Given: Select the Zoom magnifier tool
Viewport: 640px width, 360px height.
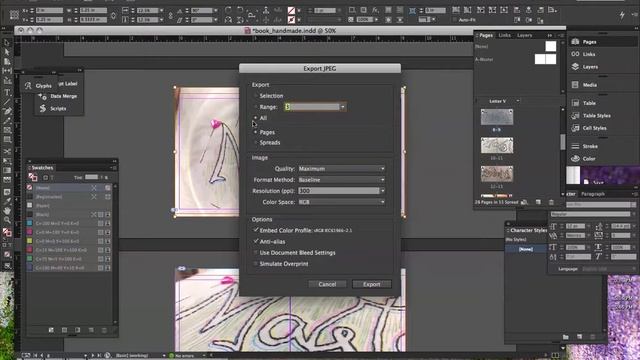Looking at the screenshot, I should [7, 220].
